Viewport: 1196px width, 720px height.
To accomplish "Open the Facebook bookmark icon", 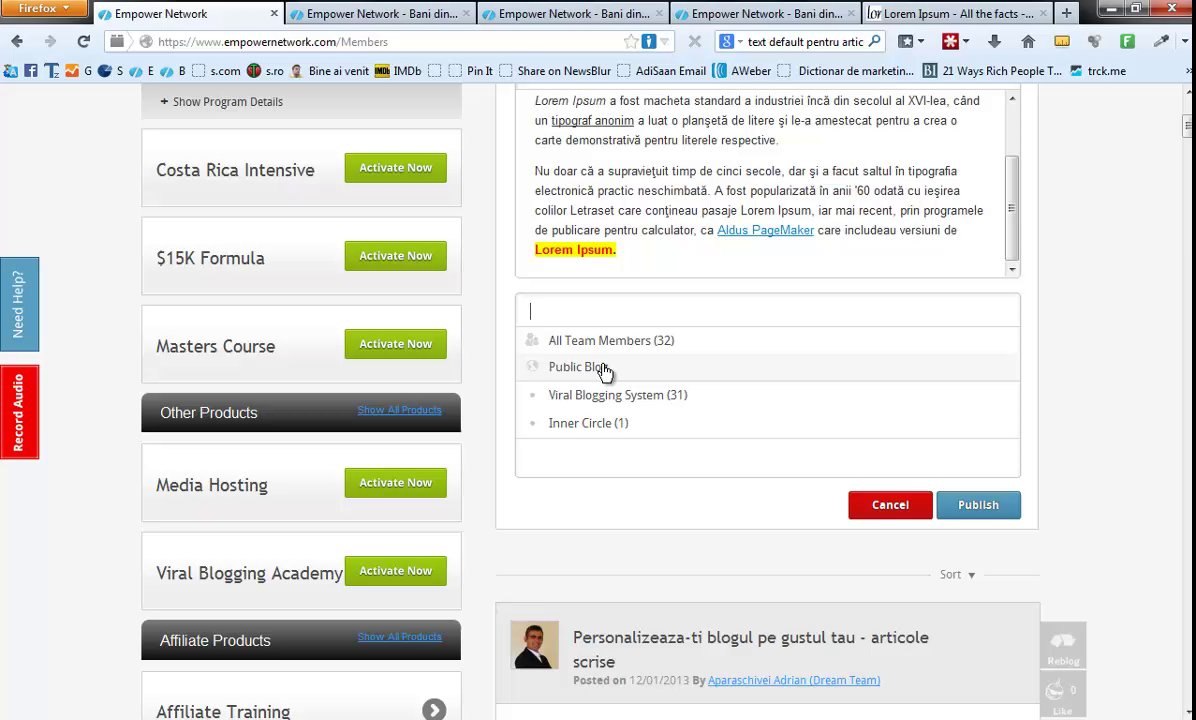I will 31,71.
